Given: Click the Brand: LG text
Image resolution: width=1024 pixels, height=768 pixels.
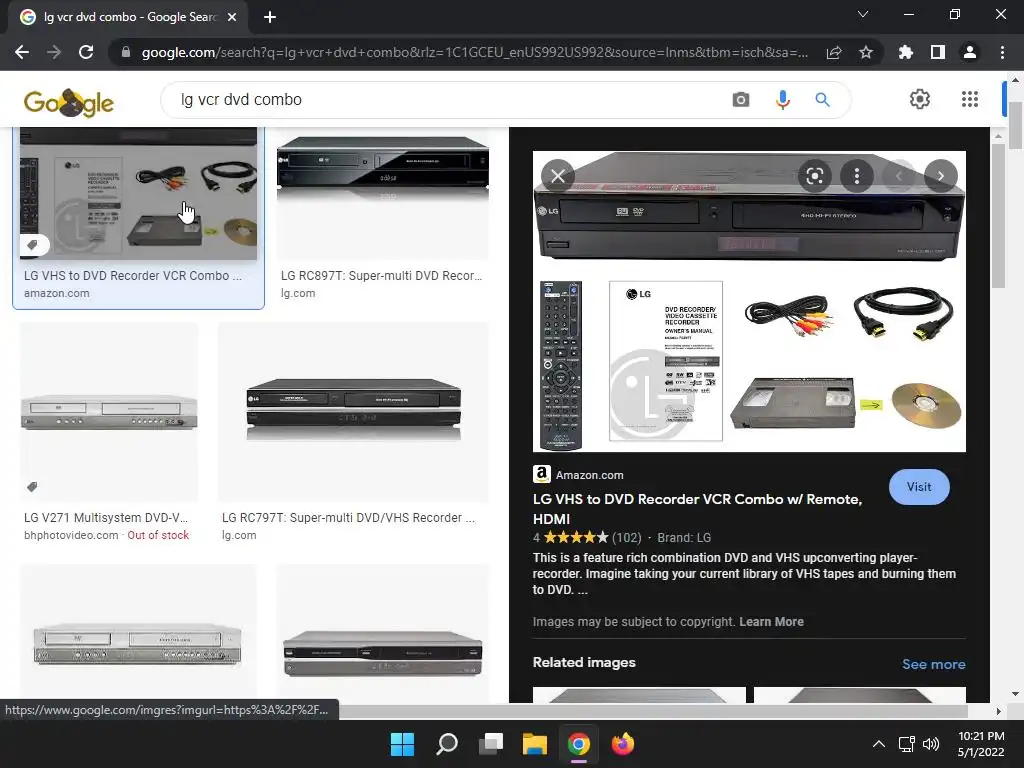Looking at the screenshot, I should (x=684, y=537).
